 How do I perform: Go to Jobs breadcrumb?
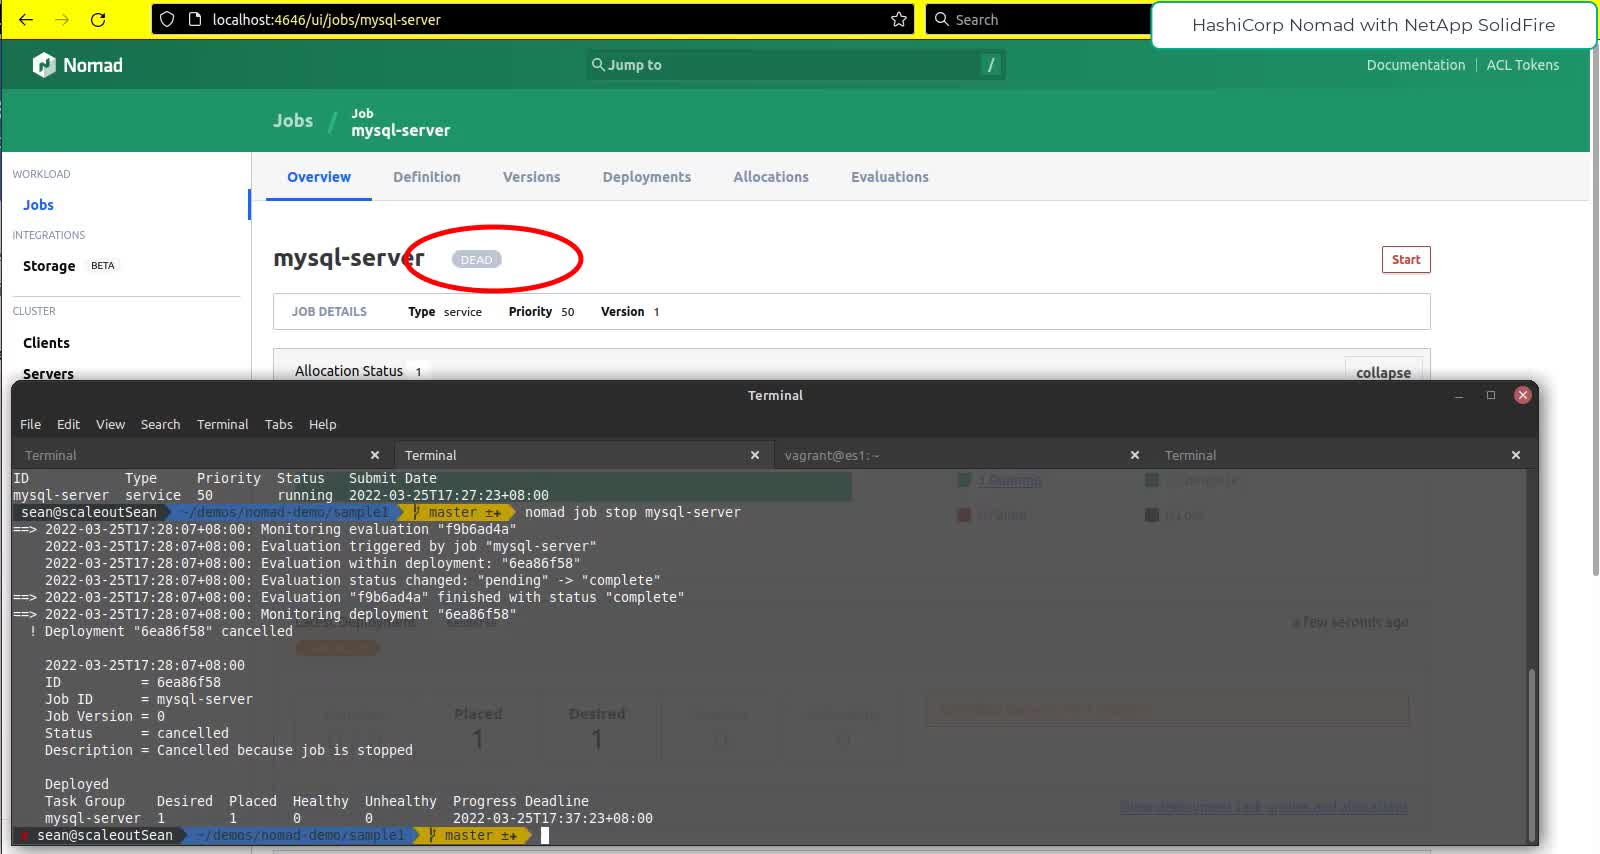click(293, 121)
